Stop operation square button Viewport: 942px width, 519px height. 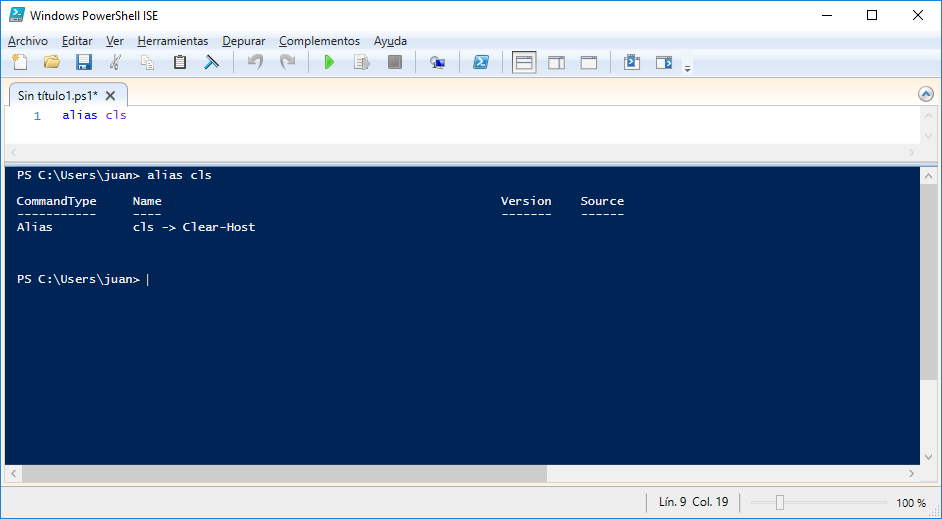pyautogui.click(x=395, y=62)
